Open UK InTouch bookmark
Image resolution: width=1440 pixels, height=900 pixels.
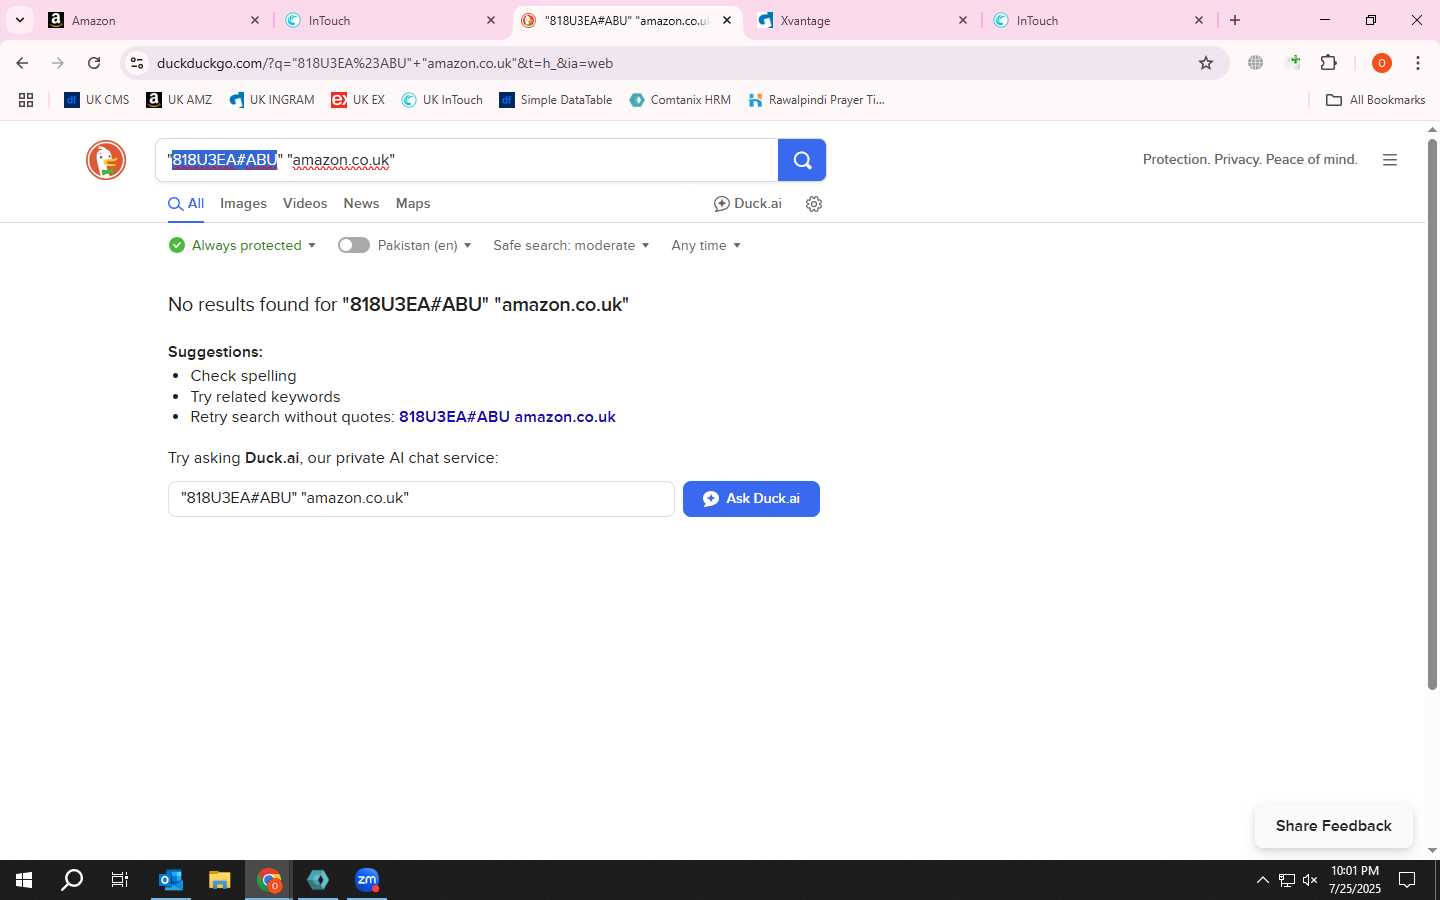pos(442,100)
